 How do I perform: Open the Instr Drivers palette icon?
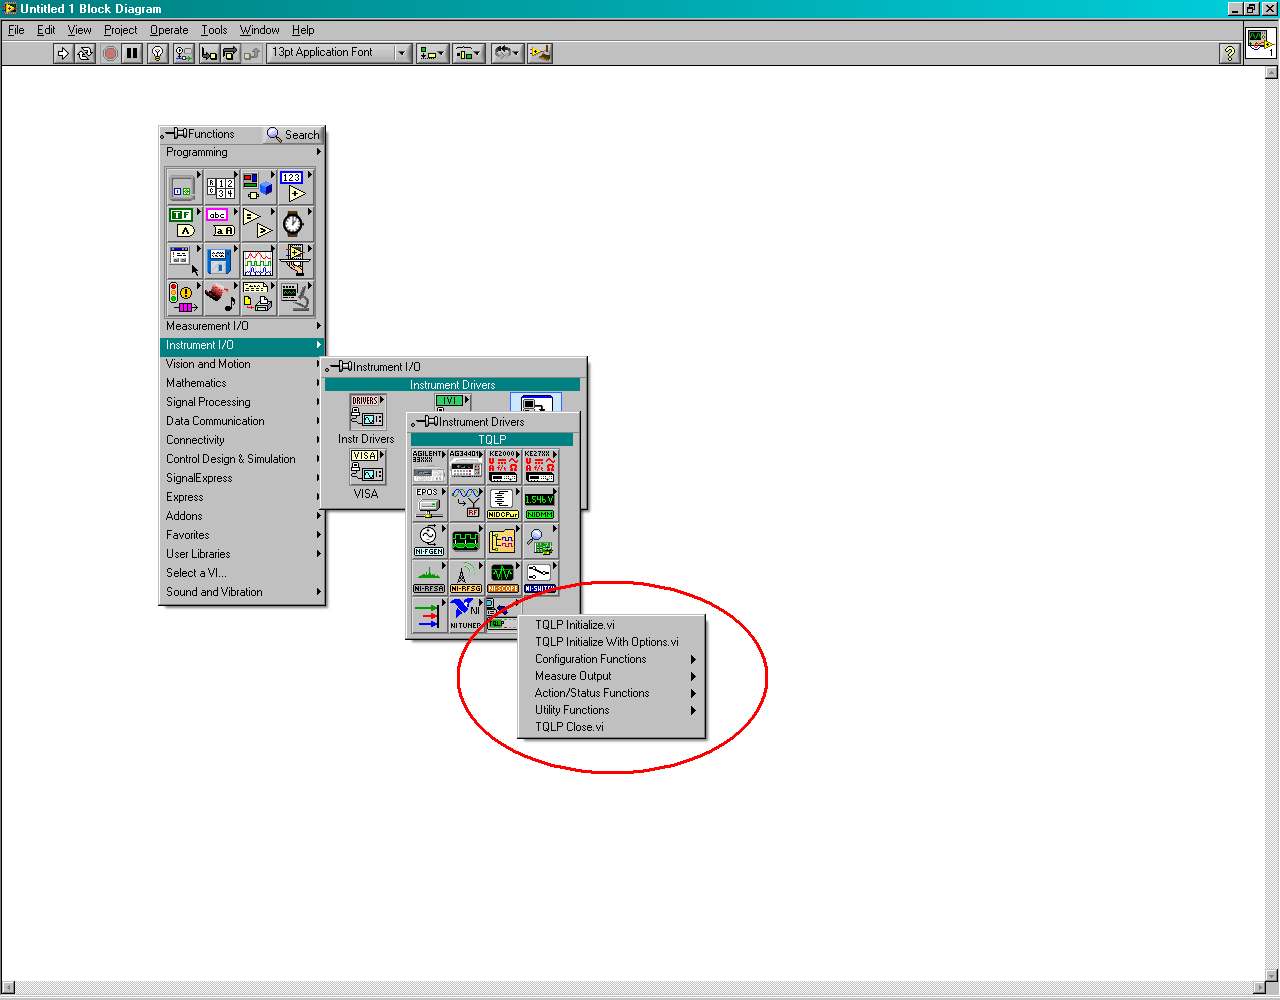[x=367, y=412]
